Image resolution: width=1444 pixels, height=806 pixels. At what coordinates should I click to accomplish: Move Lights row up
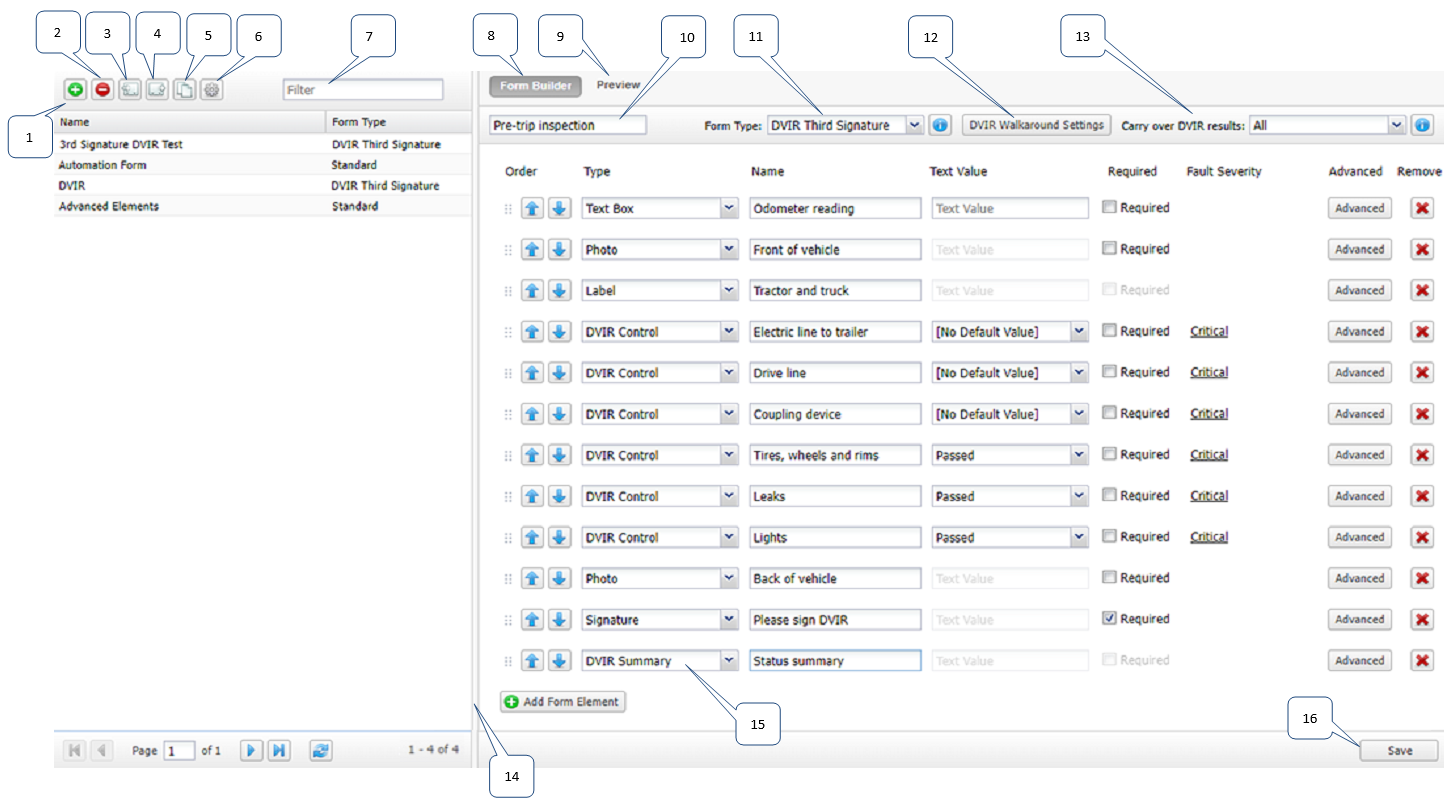[533, 537]
